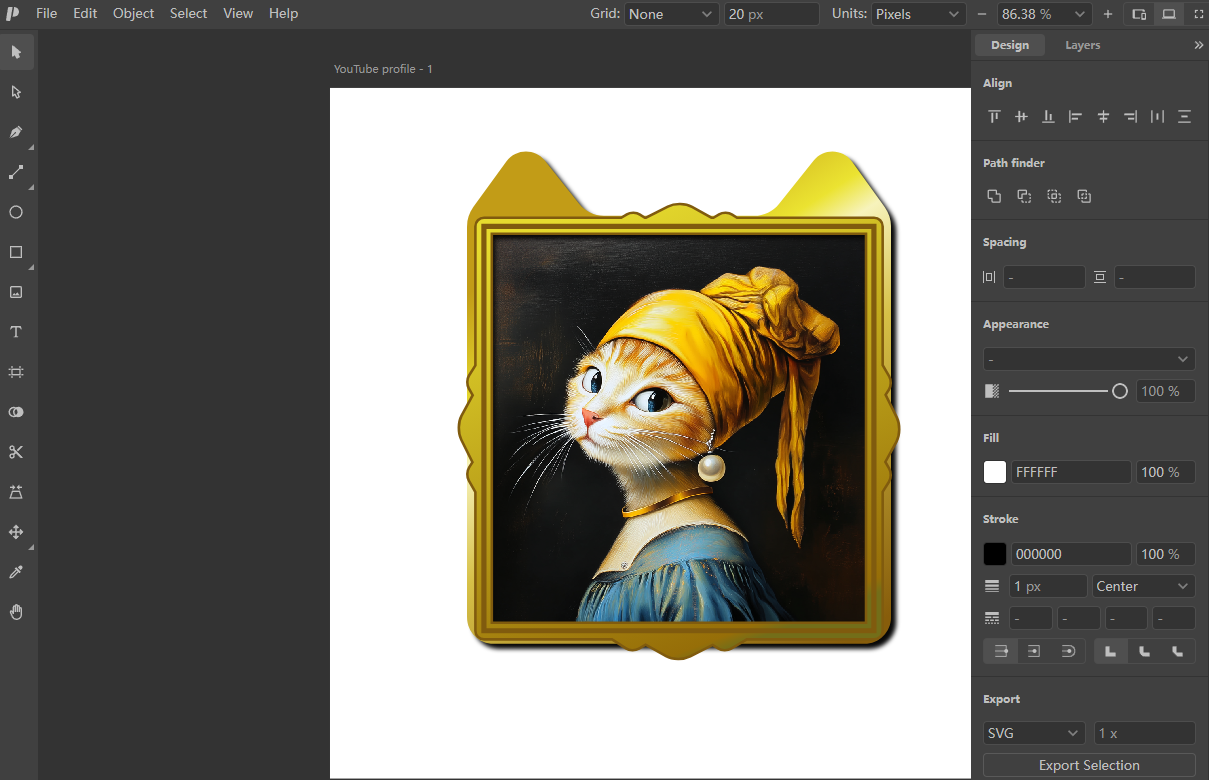Open the Units dropdown showing Pixels
Screen dimensions: 1209x780
pyautogui.click(x=918, y=14)
